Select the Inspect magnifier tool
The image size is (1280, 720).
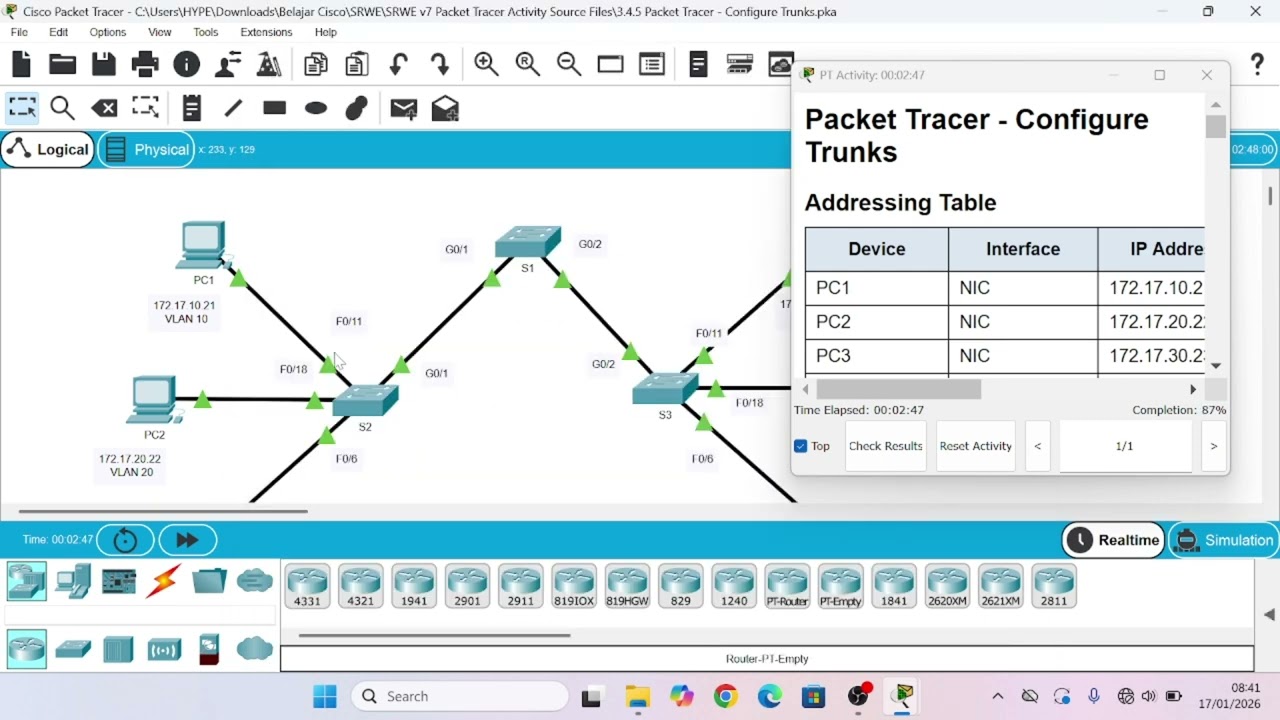point(62,108)
